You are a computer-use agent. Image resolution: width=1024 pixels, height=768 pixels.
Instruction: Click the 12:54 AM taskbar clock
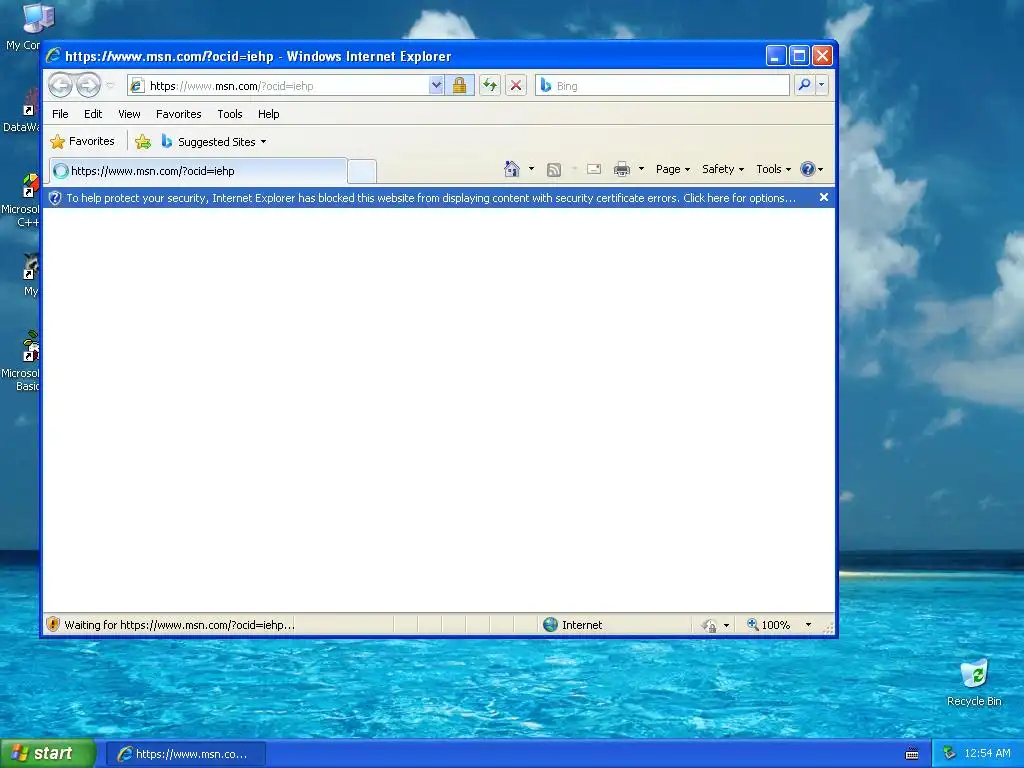click(987, 754)
